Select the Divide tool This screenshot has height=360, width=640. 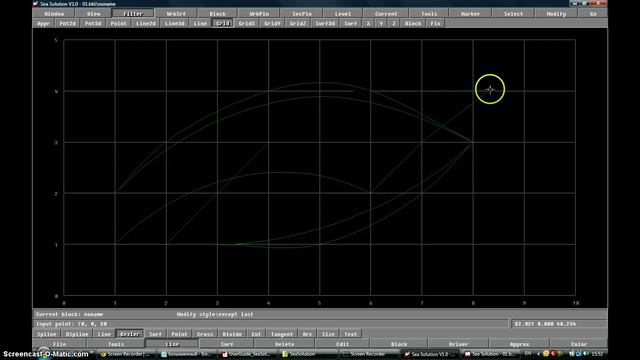pyautogui.click(x=232, y=334)
